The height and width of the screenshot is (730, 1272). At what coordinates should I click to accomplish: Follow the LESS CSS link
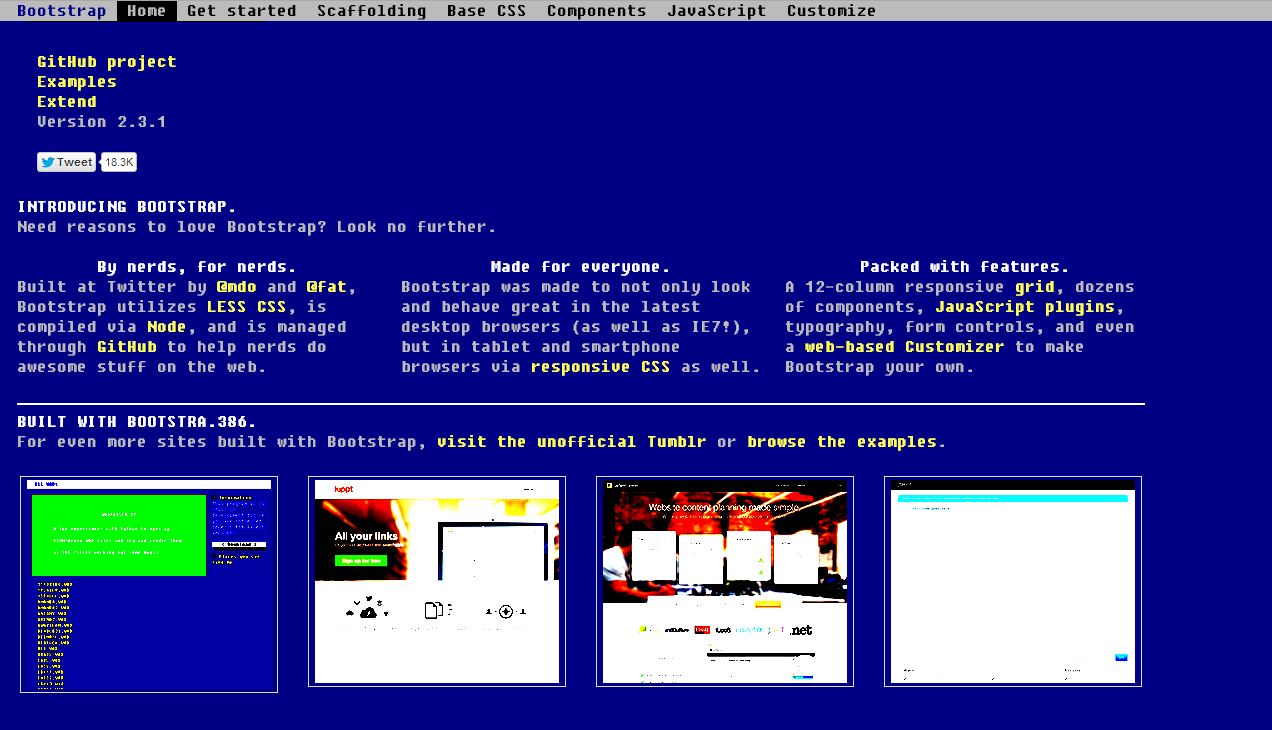pyautogui.click(x=246, y=307)
